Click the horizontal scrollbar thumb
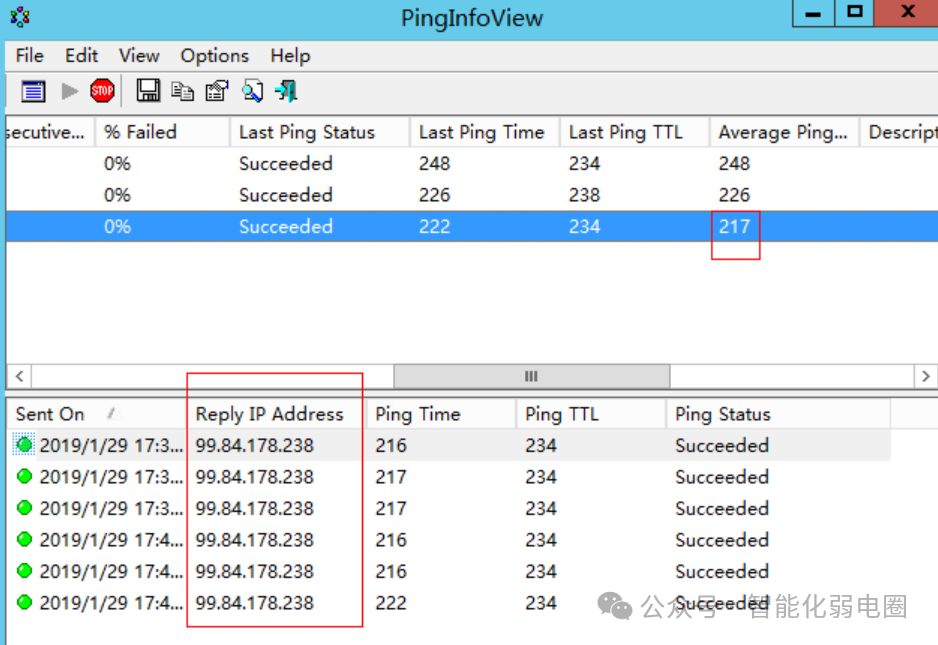The height and width of the screenshot is (645, 938). (x=531, y=376)
